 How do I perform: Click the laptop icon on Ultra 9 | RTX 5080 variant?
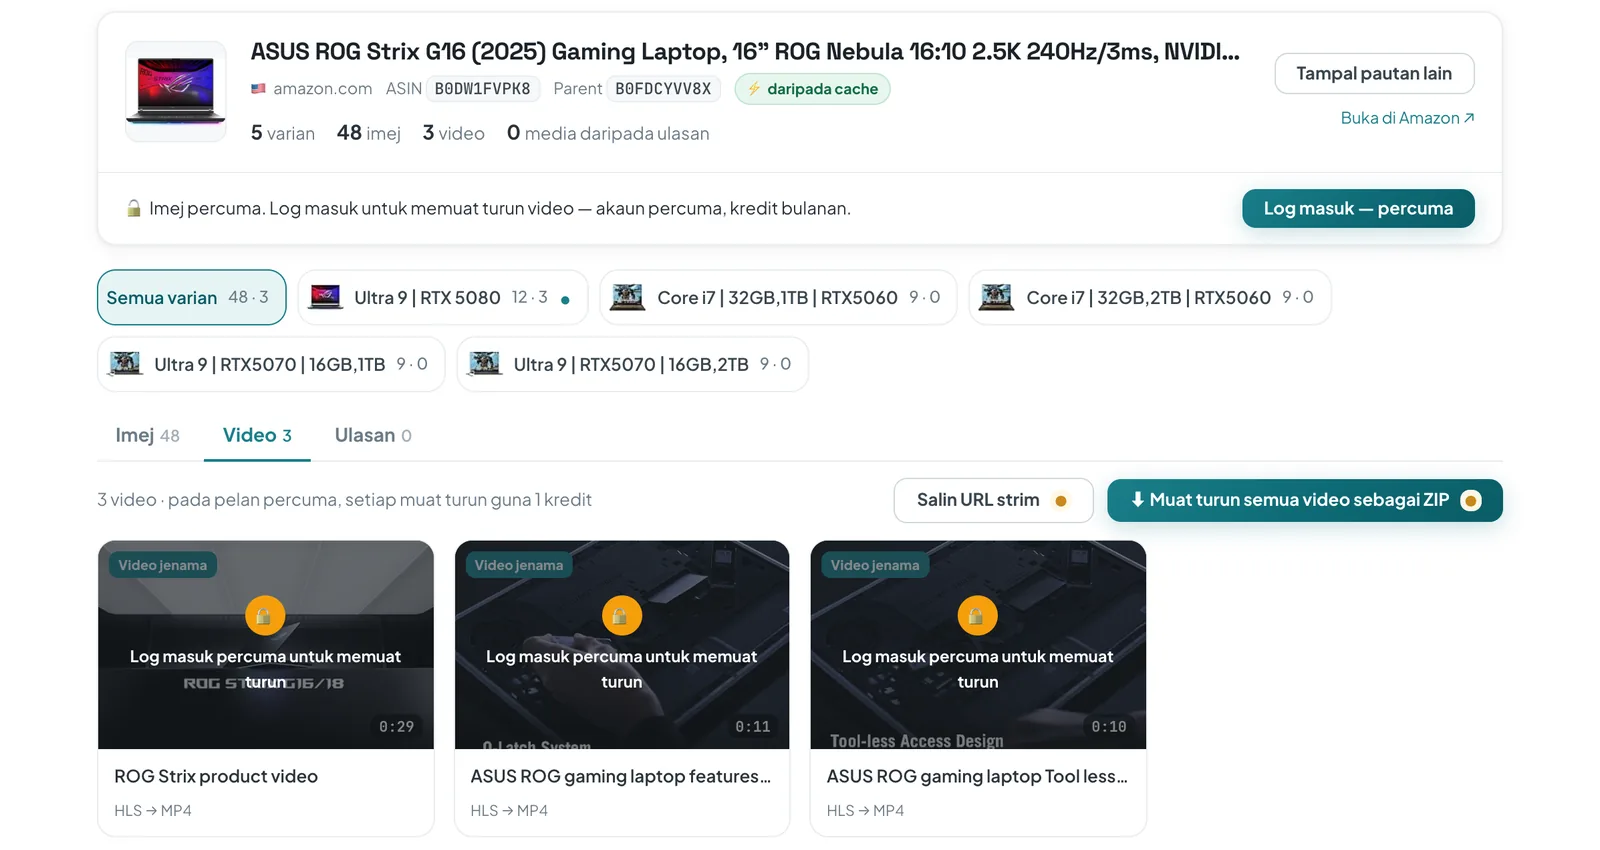click(x=325, y=297)
